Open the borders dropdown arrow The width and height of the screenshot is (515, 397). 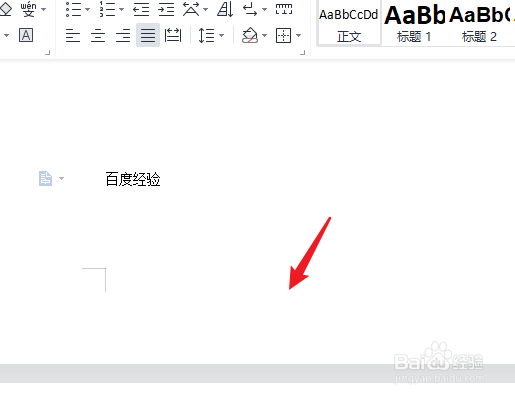[x=298, y=35]
